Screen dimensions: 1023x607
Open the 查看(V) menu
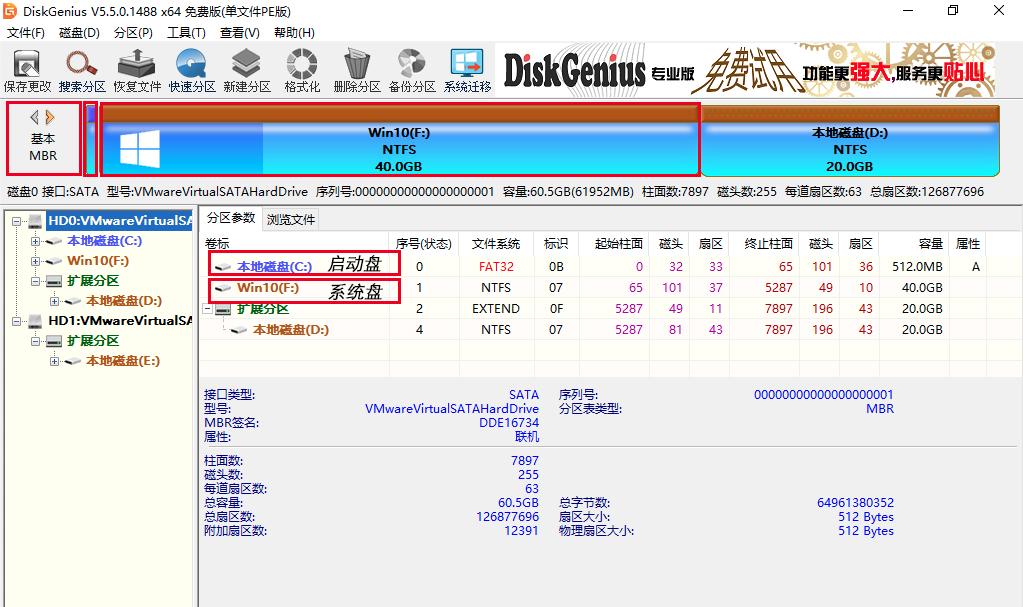click(239, 33)
